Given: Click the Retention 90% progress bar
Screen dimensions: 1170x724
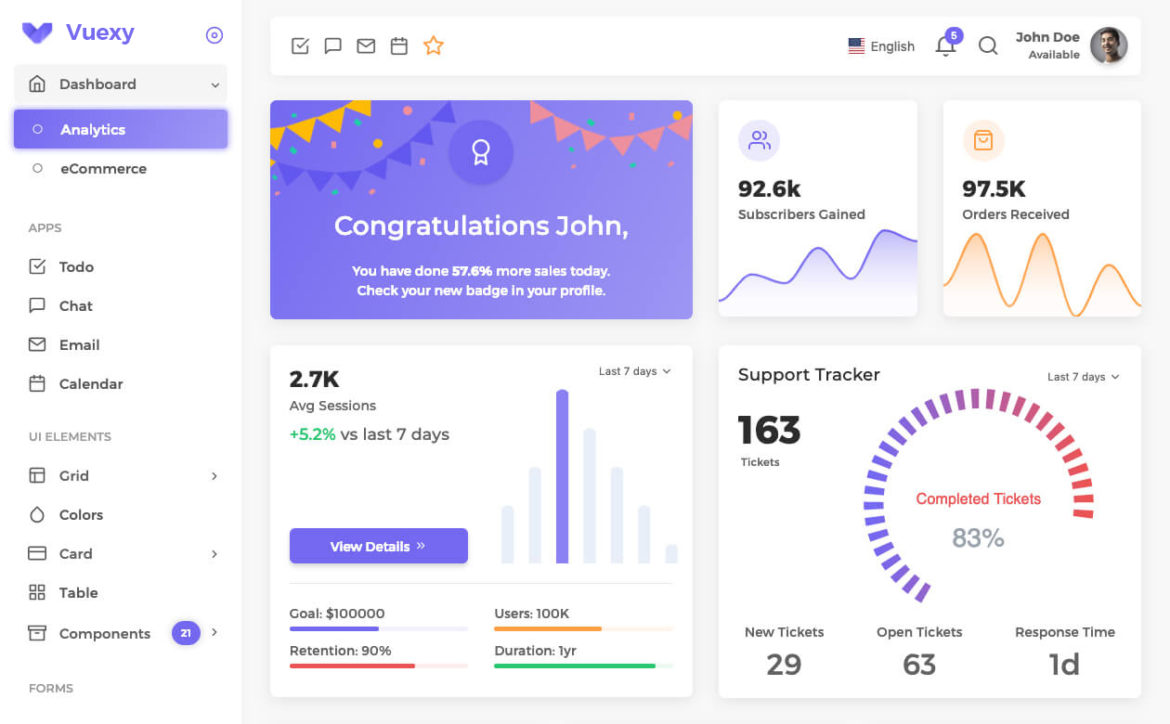Looking at the screenshot, I should 378,668.
